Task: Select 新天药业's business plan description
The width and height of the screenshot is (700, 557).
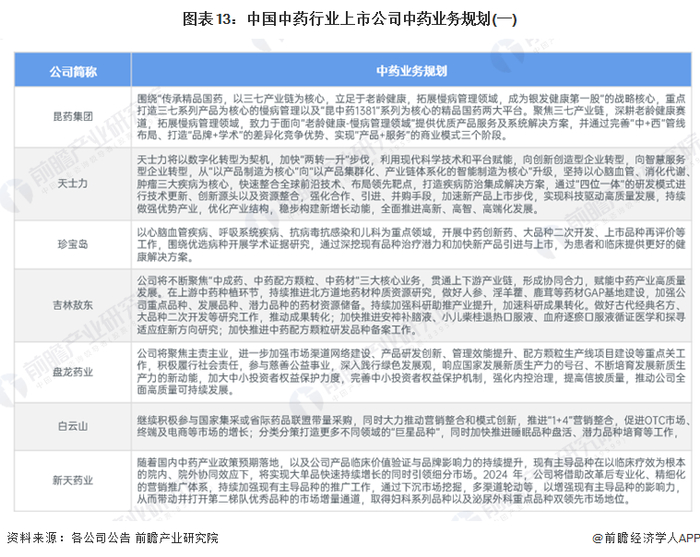Action: (411, 481)
